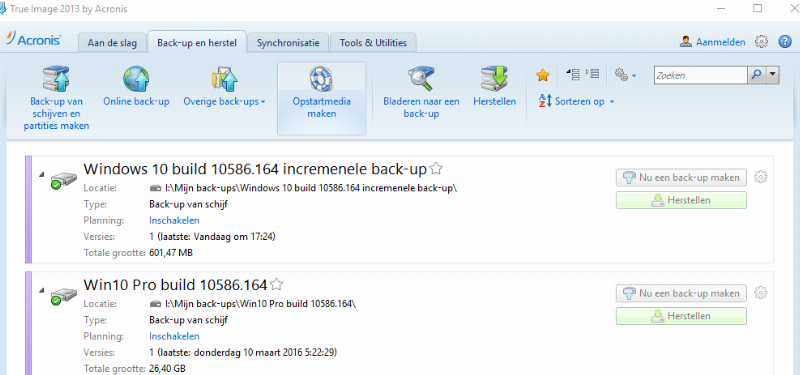Click Inschakelen planning link for Win10 Pro
This screenshot has height=375, width=800.
coord(174,336)
